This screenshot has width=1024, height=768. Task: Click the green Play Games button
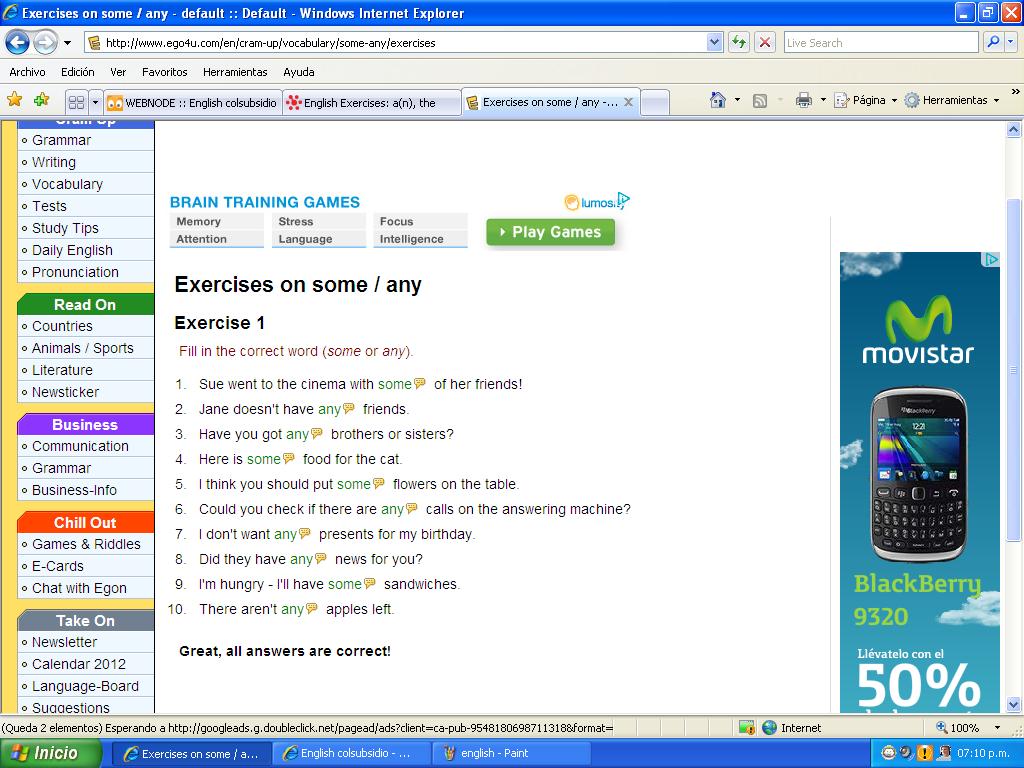click(551, 232)
